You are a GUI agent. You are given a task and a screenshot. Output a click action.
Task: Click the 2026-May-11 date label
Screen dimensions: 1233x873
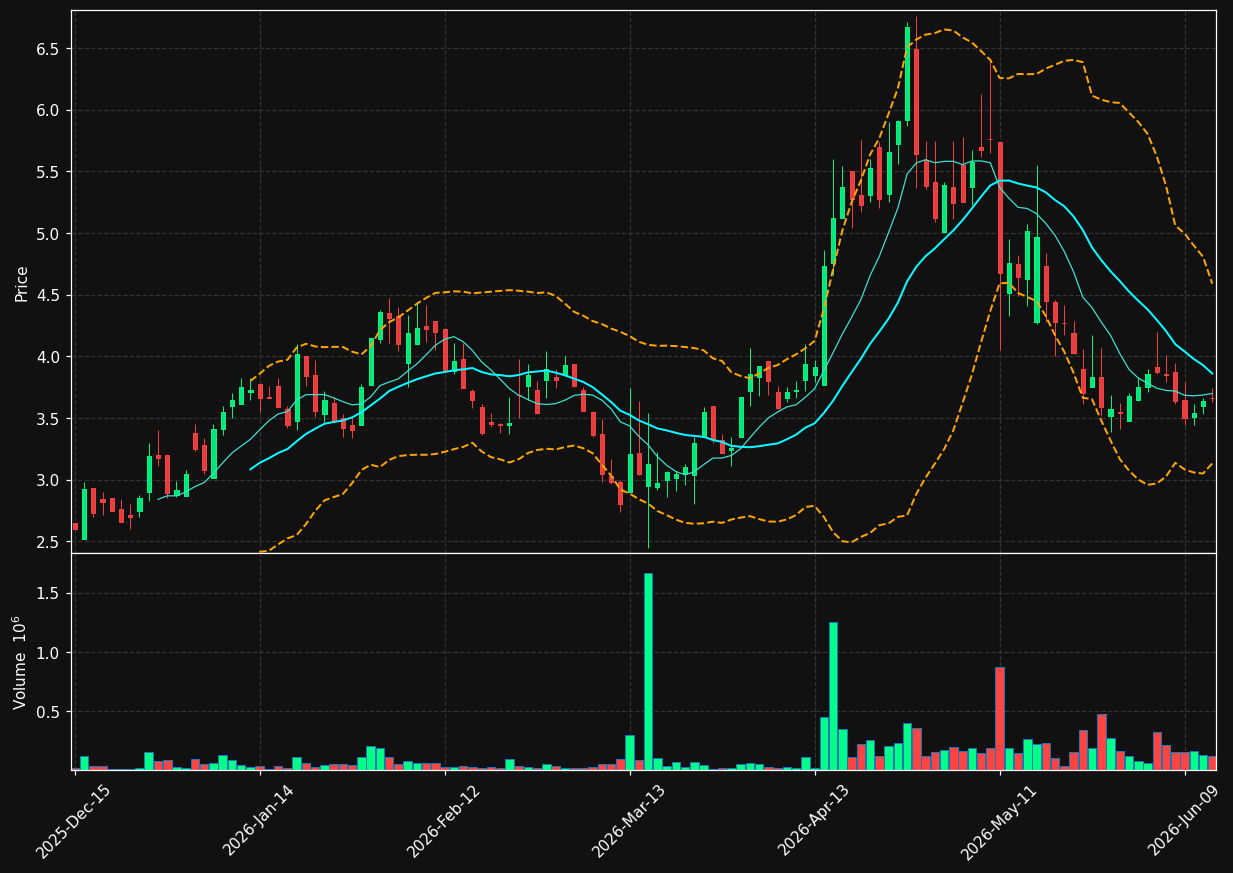coord(1000,821)
